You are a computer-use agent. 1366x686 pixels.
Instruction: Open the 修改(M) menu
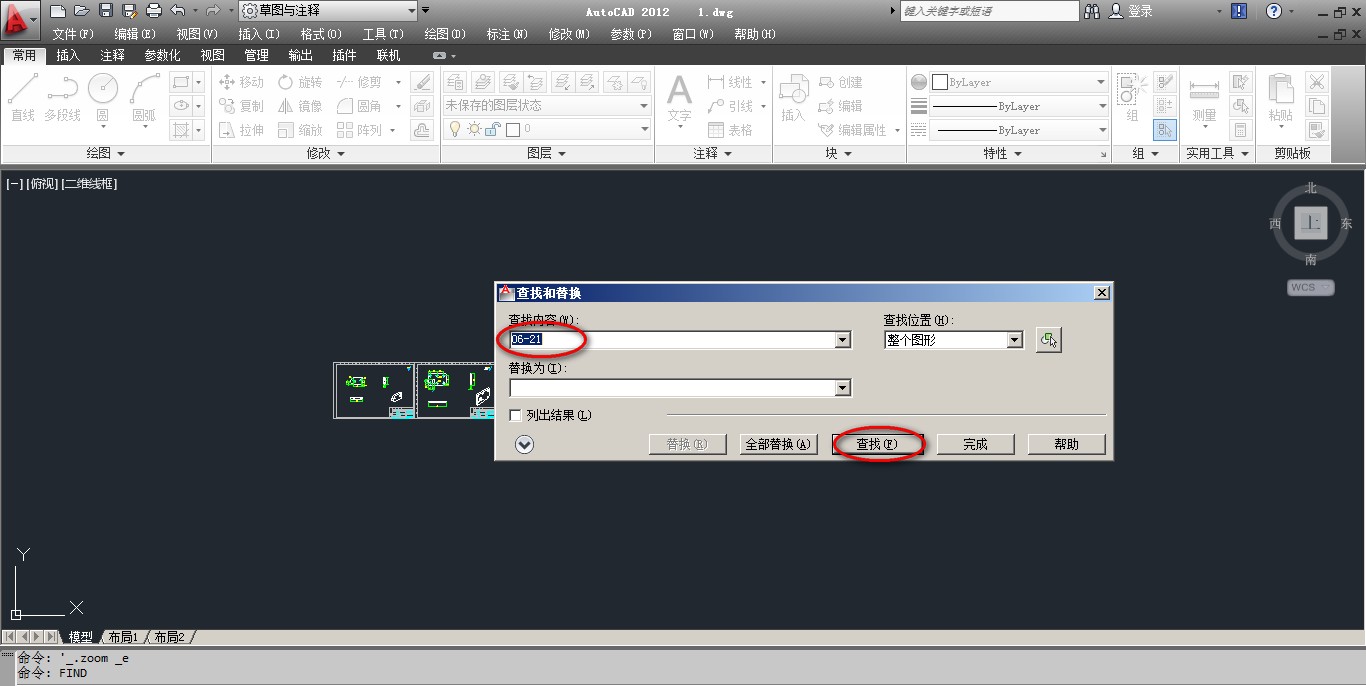(x=567, y=33)
